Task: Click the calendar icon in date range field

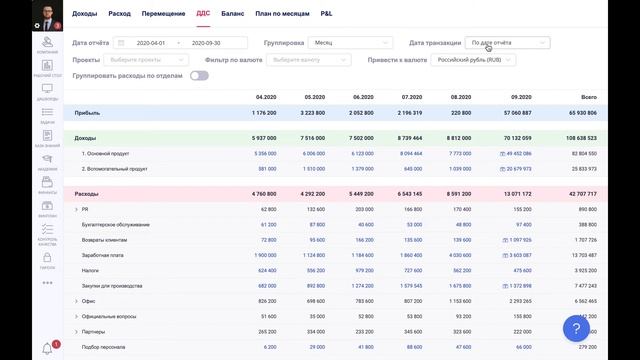Action: (121, 43)
